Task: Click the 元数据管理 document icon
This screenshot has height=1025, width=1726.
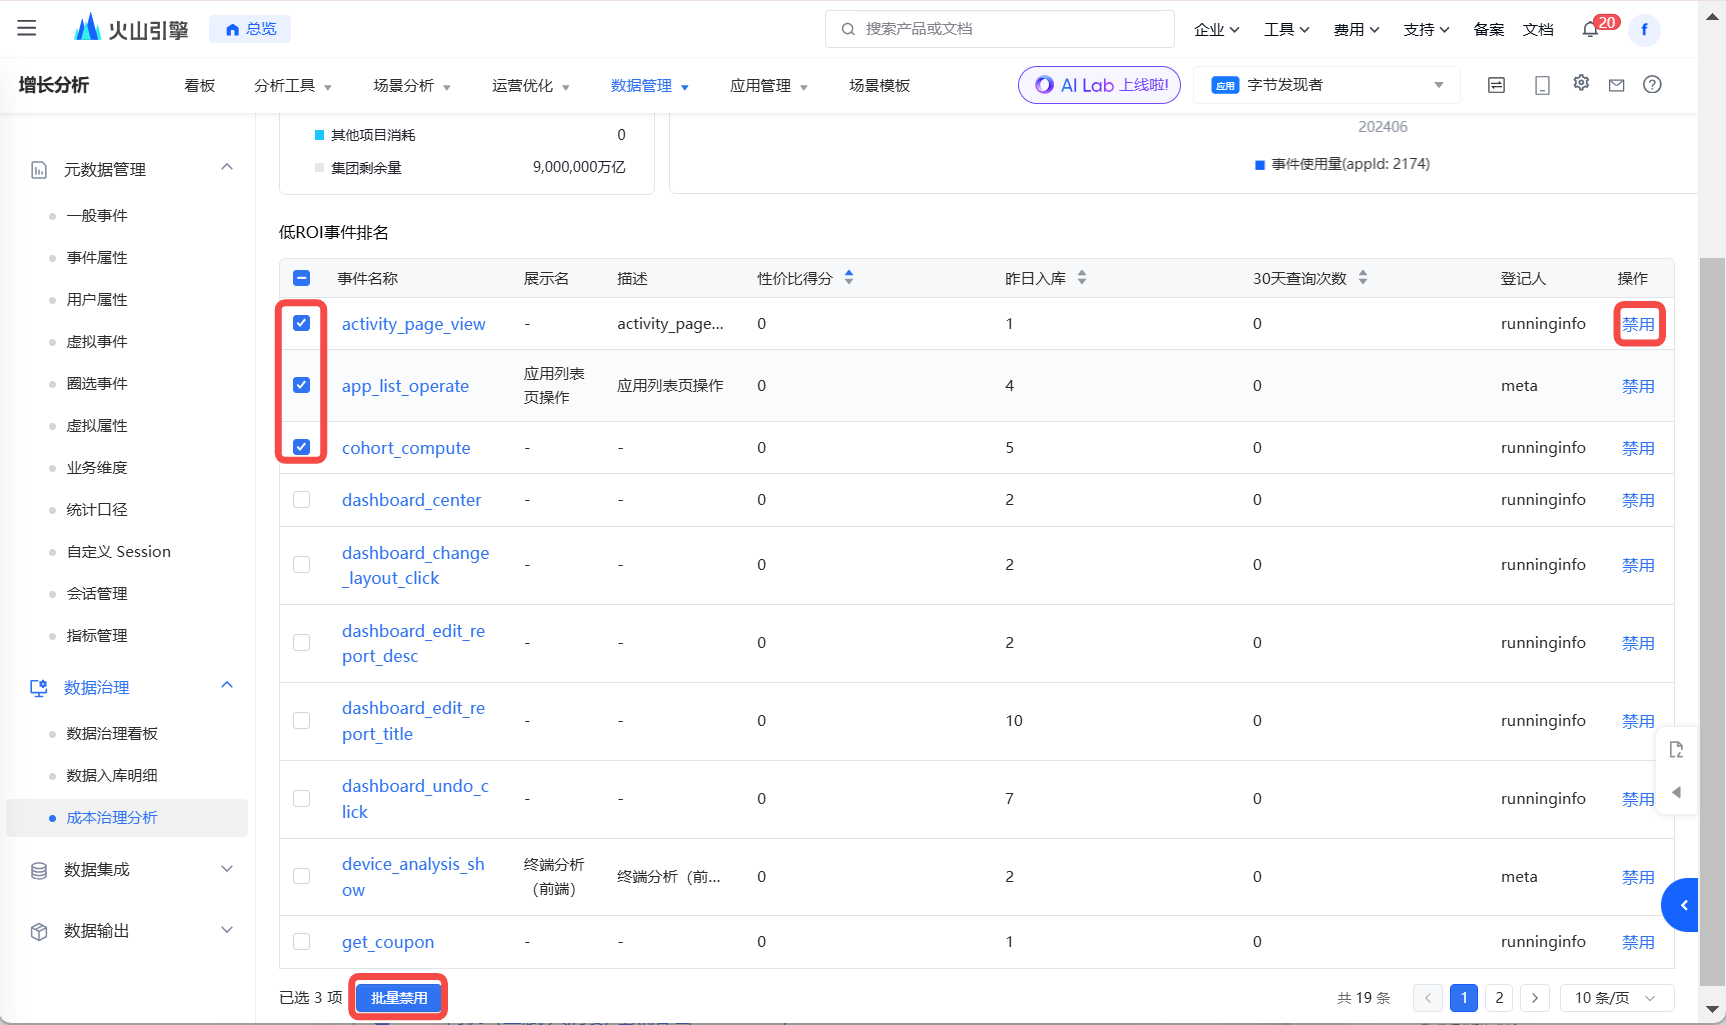Action: pyautogui.click(x=39, y=170)
